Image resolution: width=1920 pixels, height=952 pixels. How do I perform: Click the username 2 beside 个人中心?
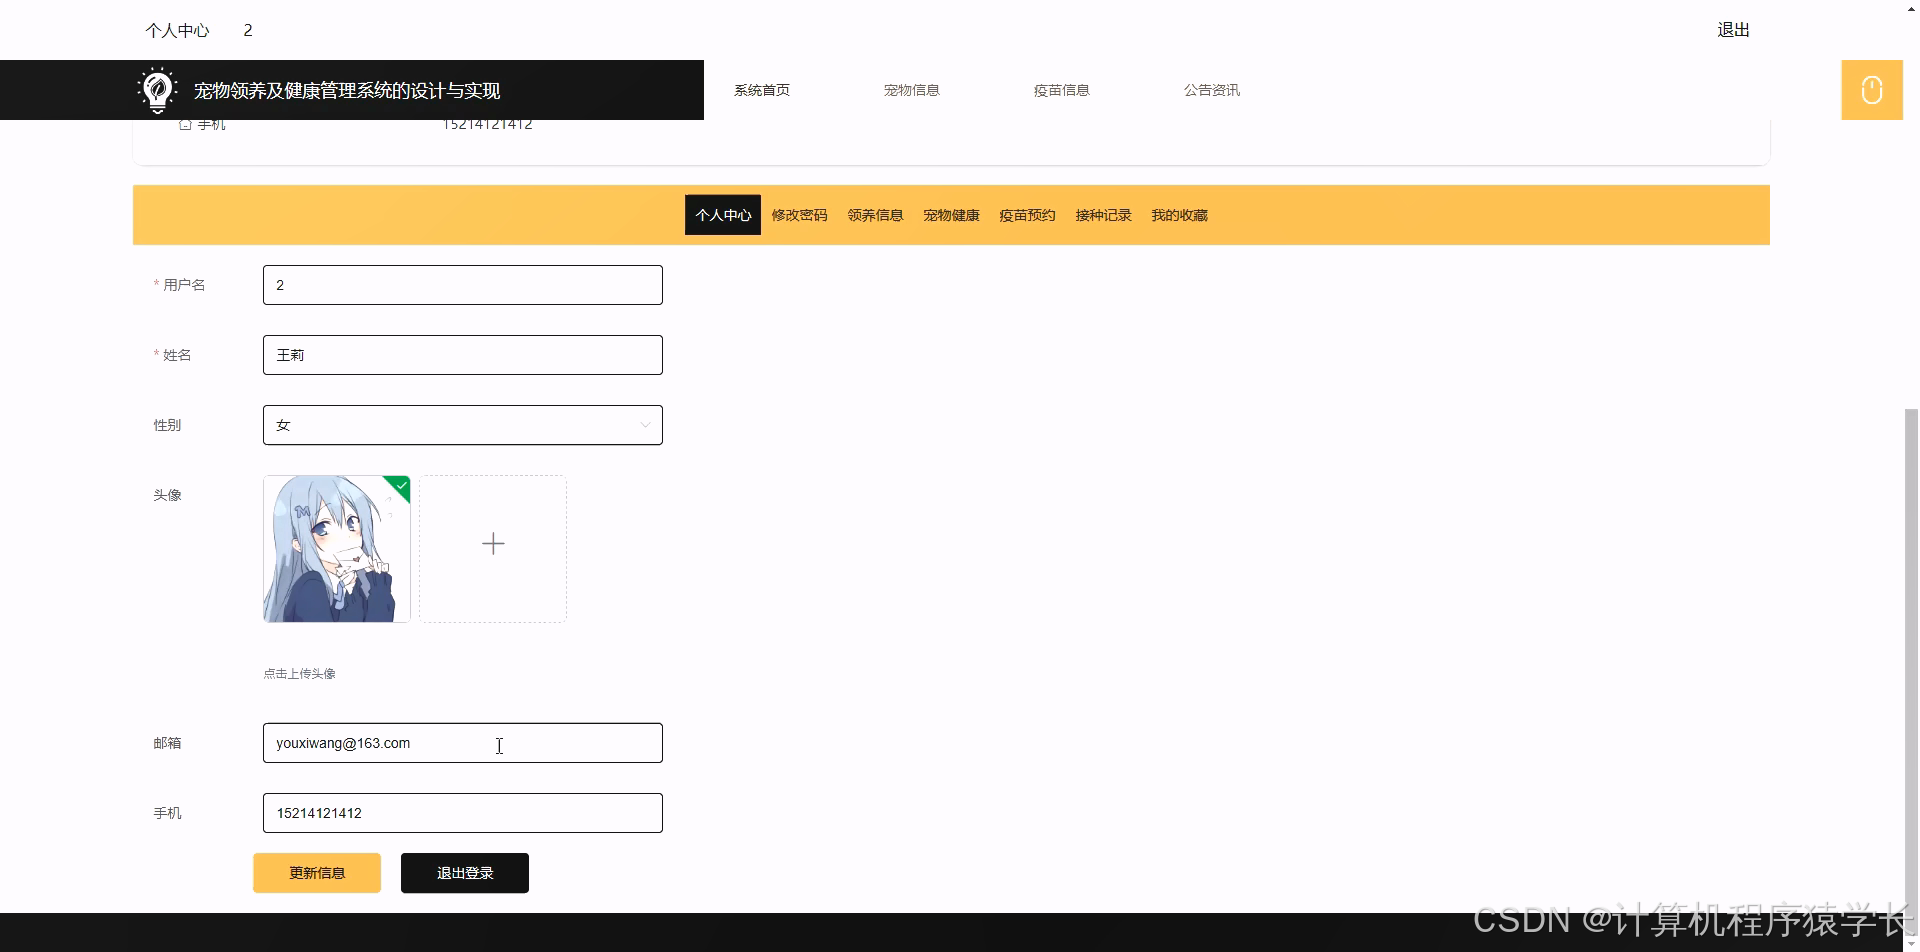tap(248, 31)
